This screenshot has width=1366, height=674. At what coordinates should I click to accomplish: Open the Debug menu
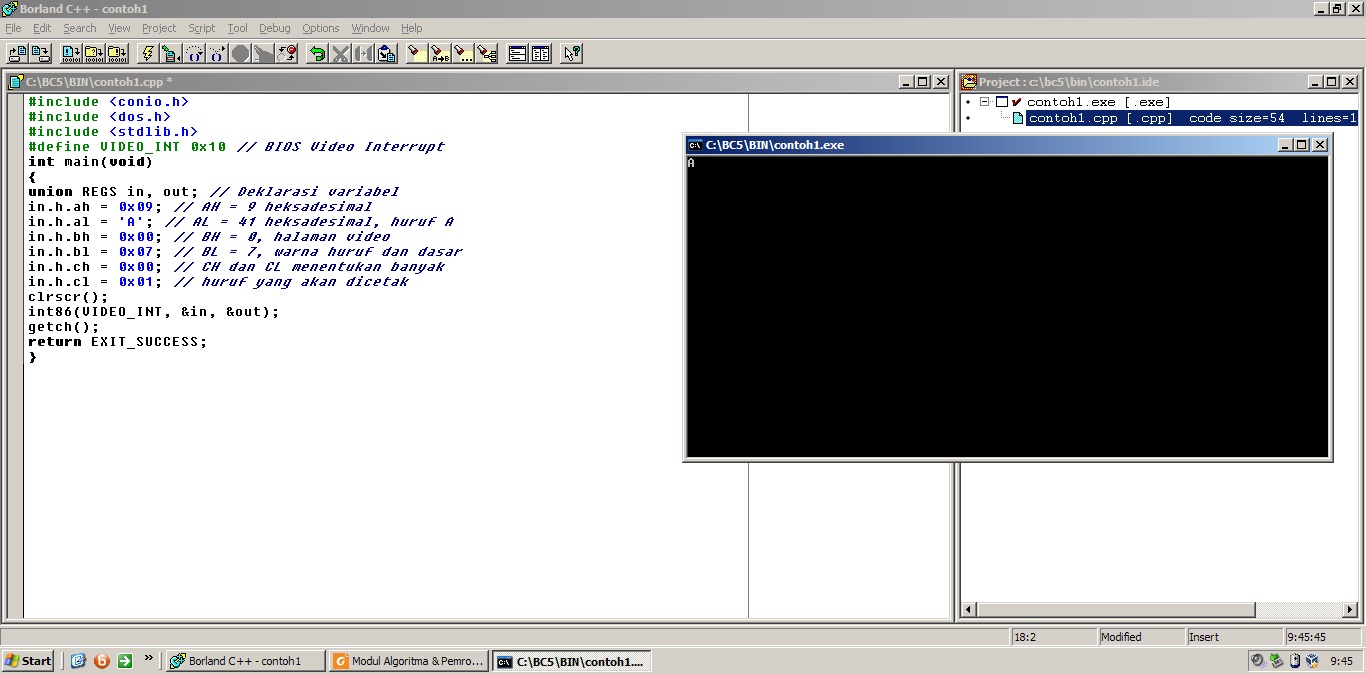click(275, 28)
